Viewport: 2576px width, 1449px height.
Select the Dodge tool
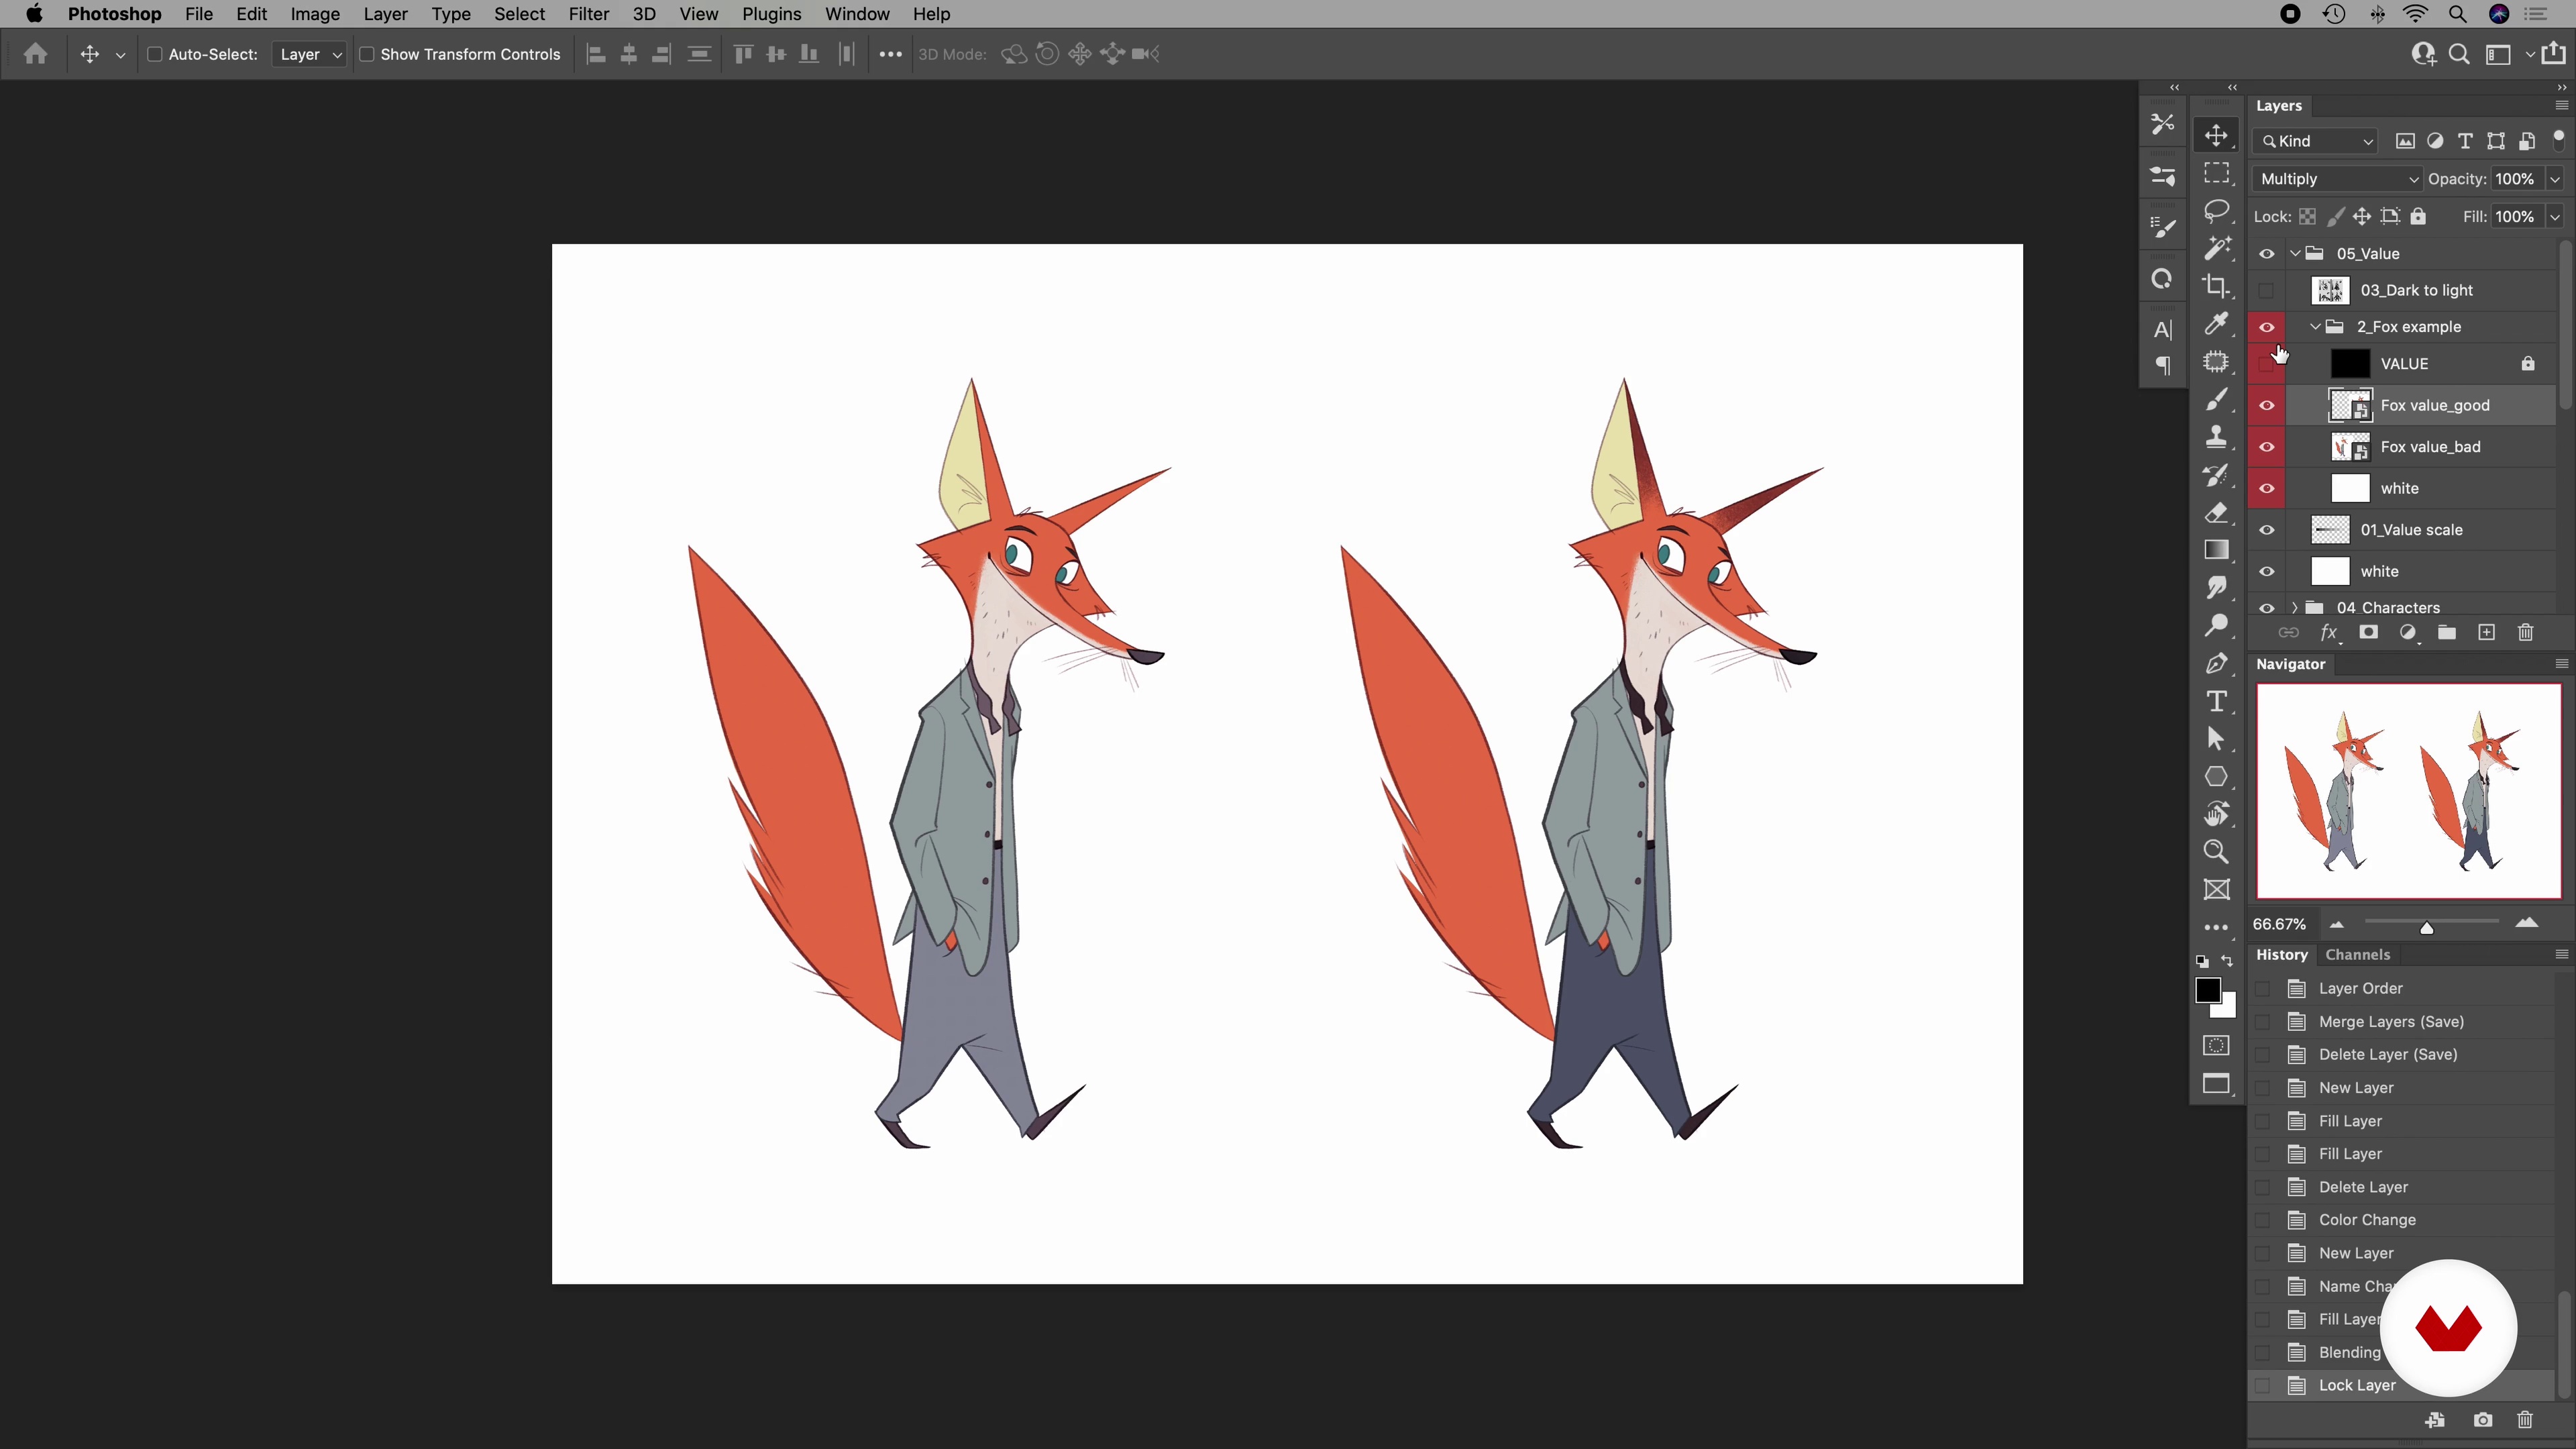coord(2216,626)
